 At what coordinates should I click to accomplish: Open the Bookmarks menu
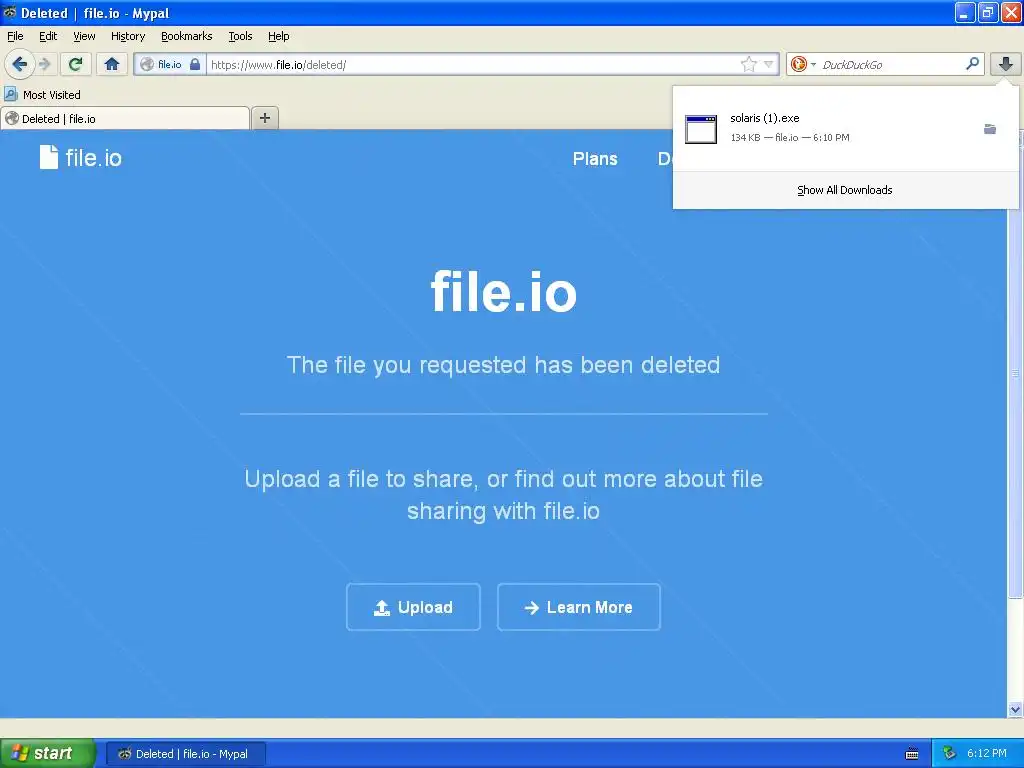187,36
